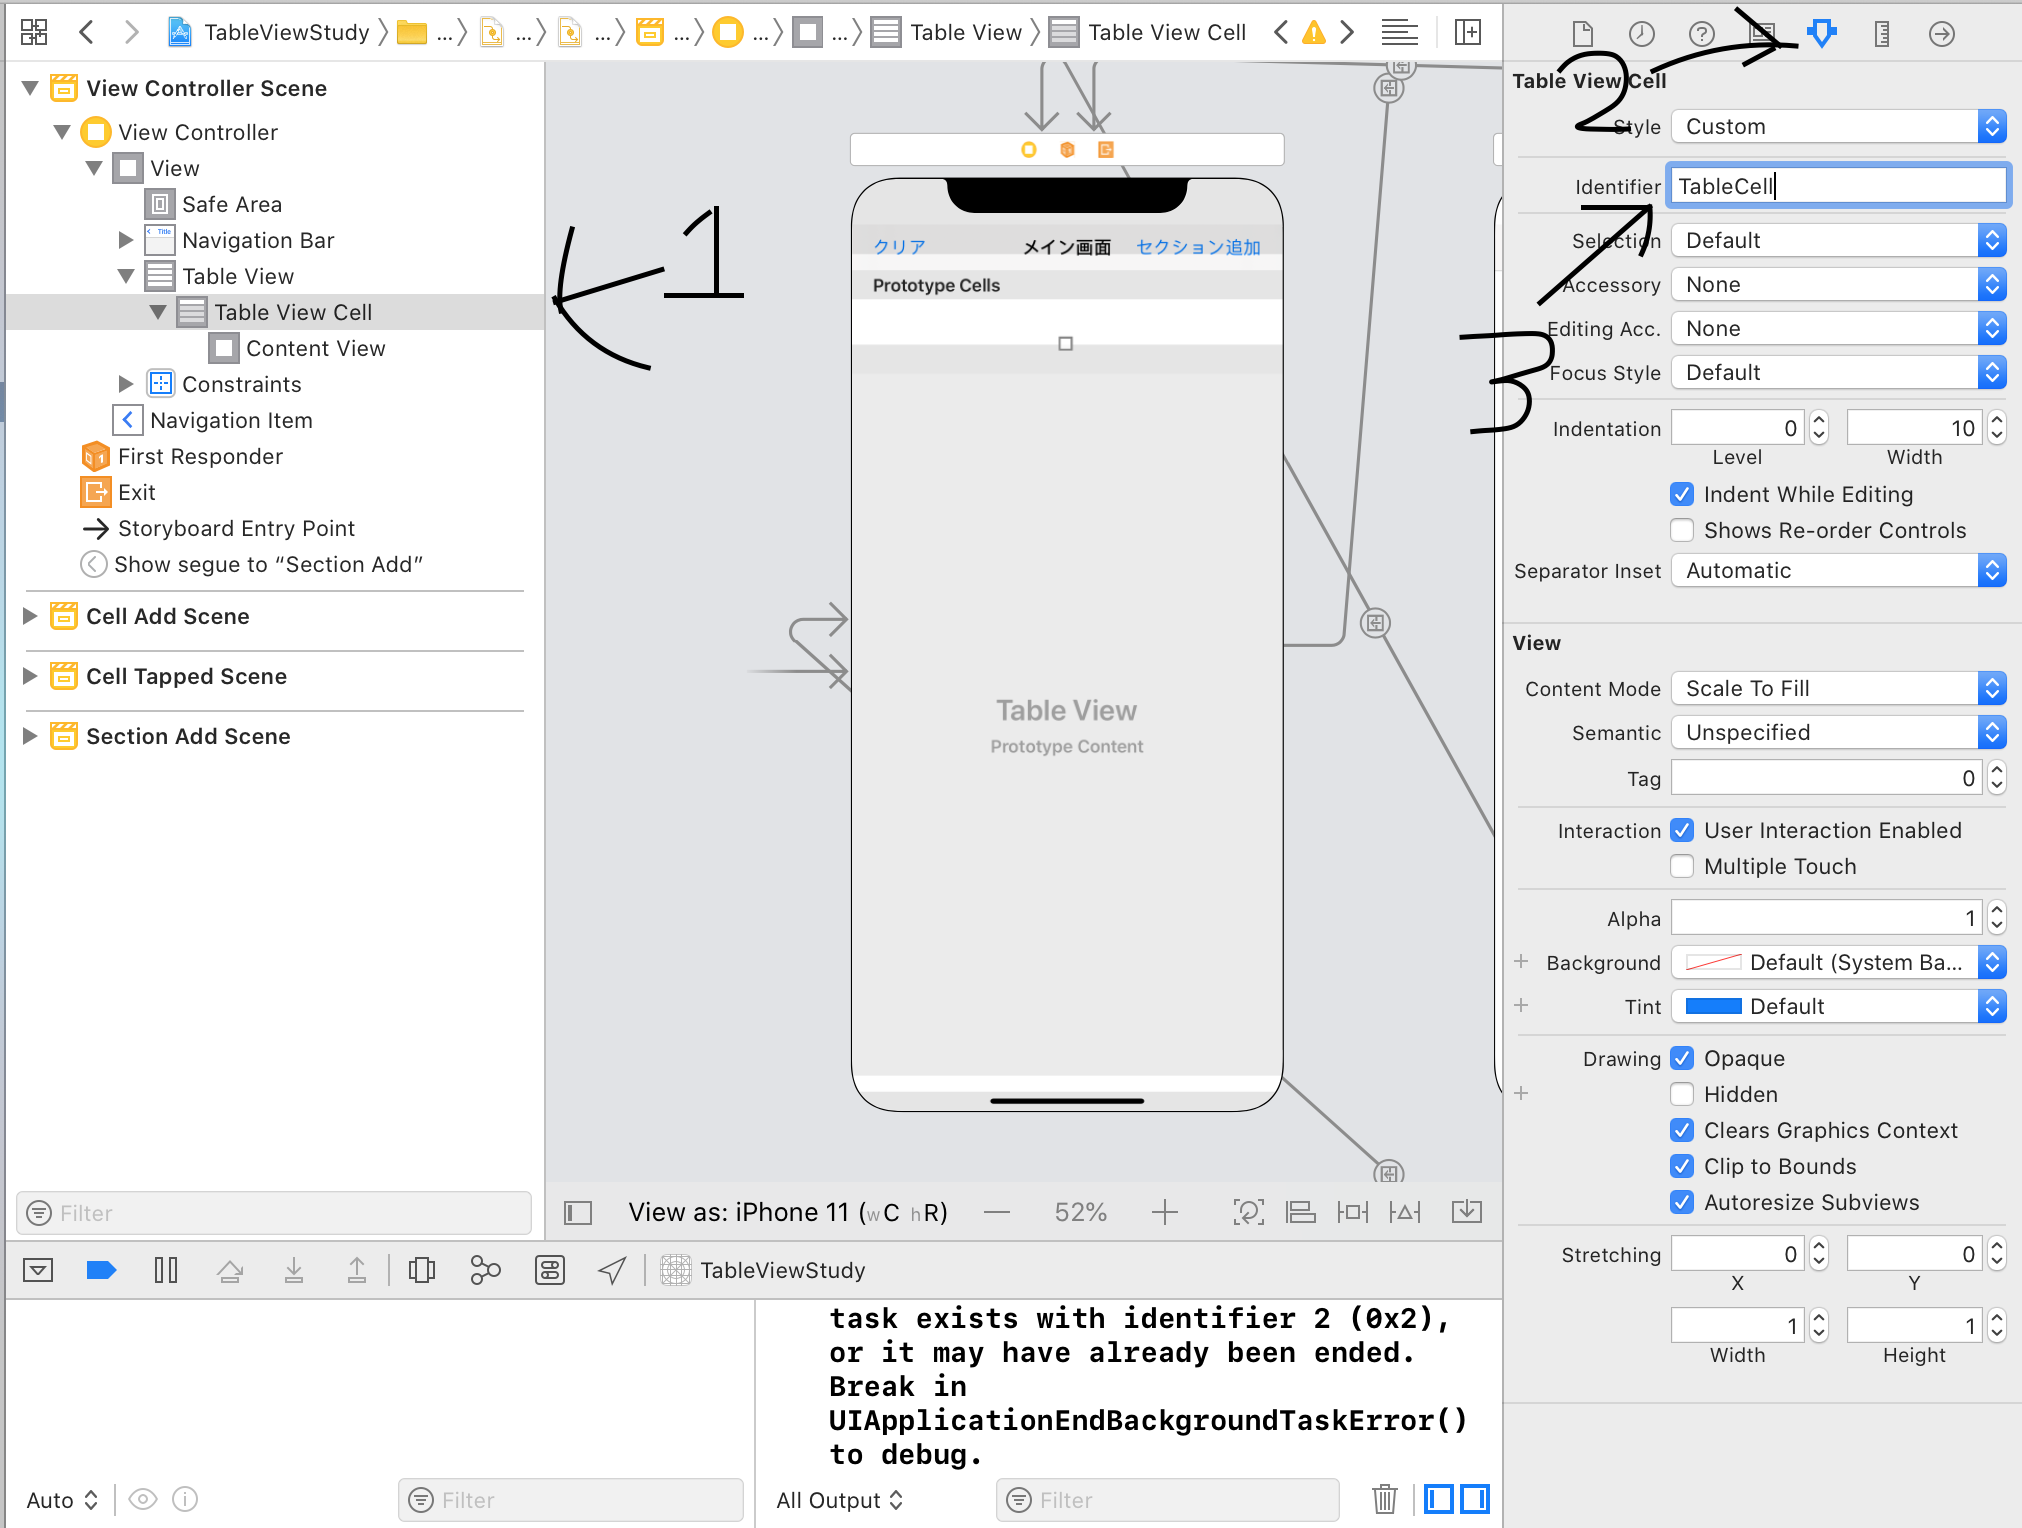Click the simulate location arrow icon

[x=612, y=1270]
